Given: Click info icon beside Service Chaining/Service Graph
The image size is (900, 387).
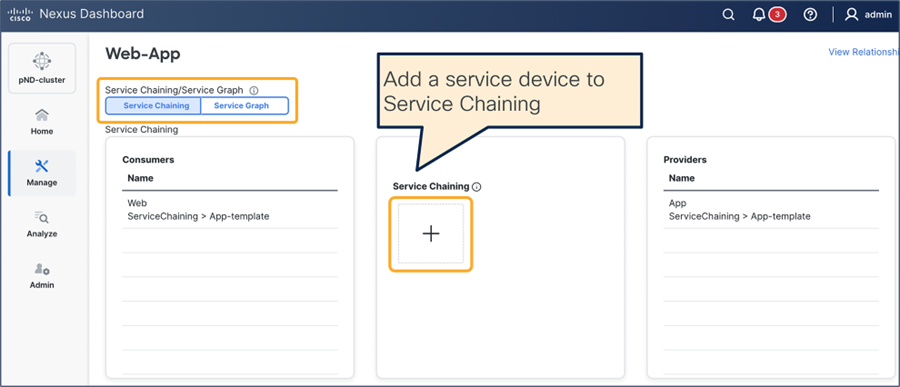Looking at the screenshot, I should click(x=254, y=90).
